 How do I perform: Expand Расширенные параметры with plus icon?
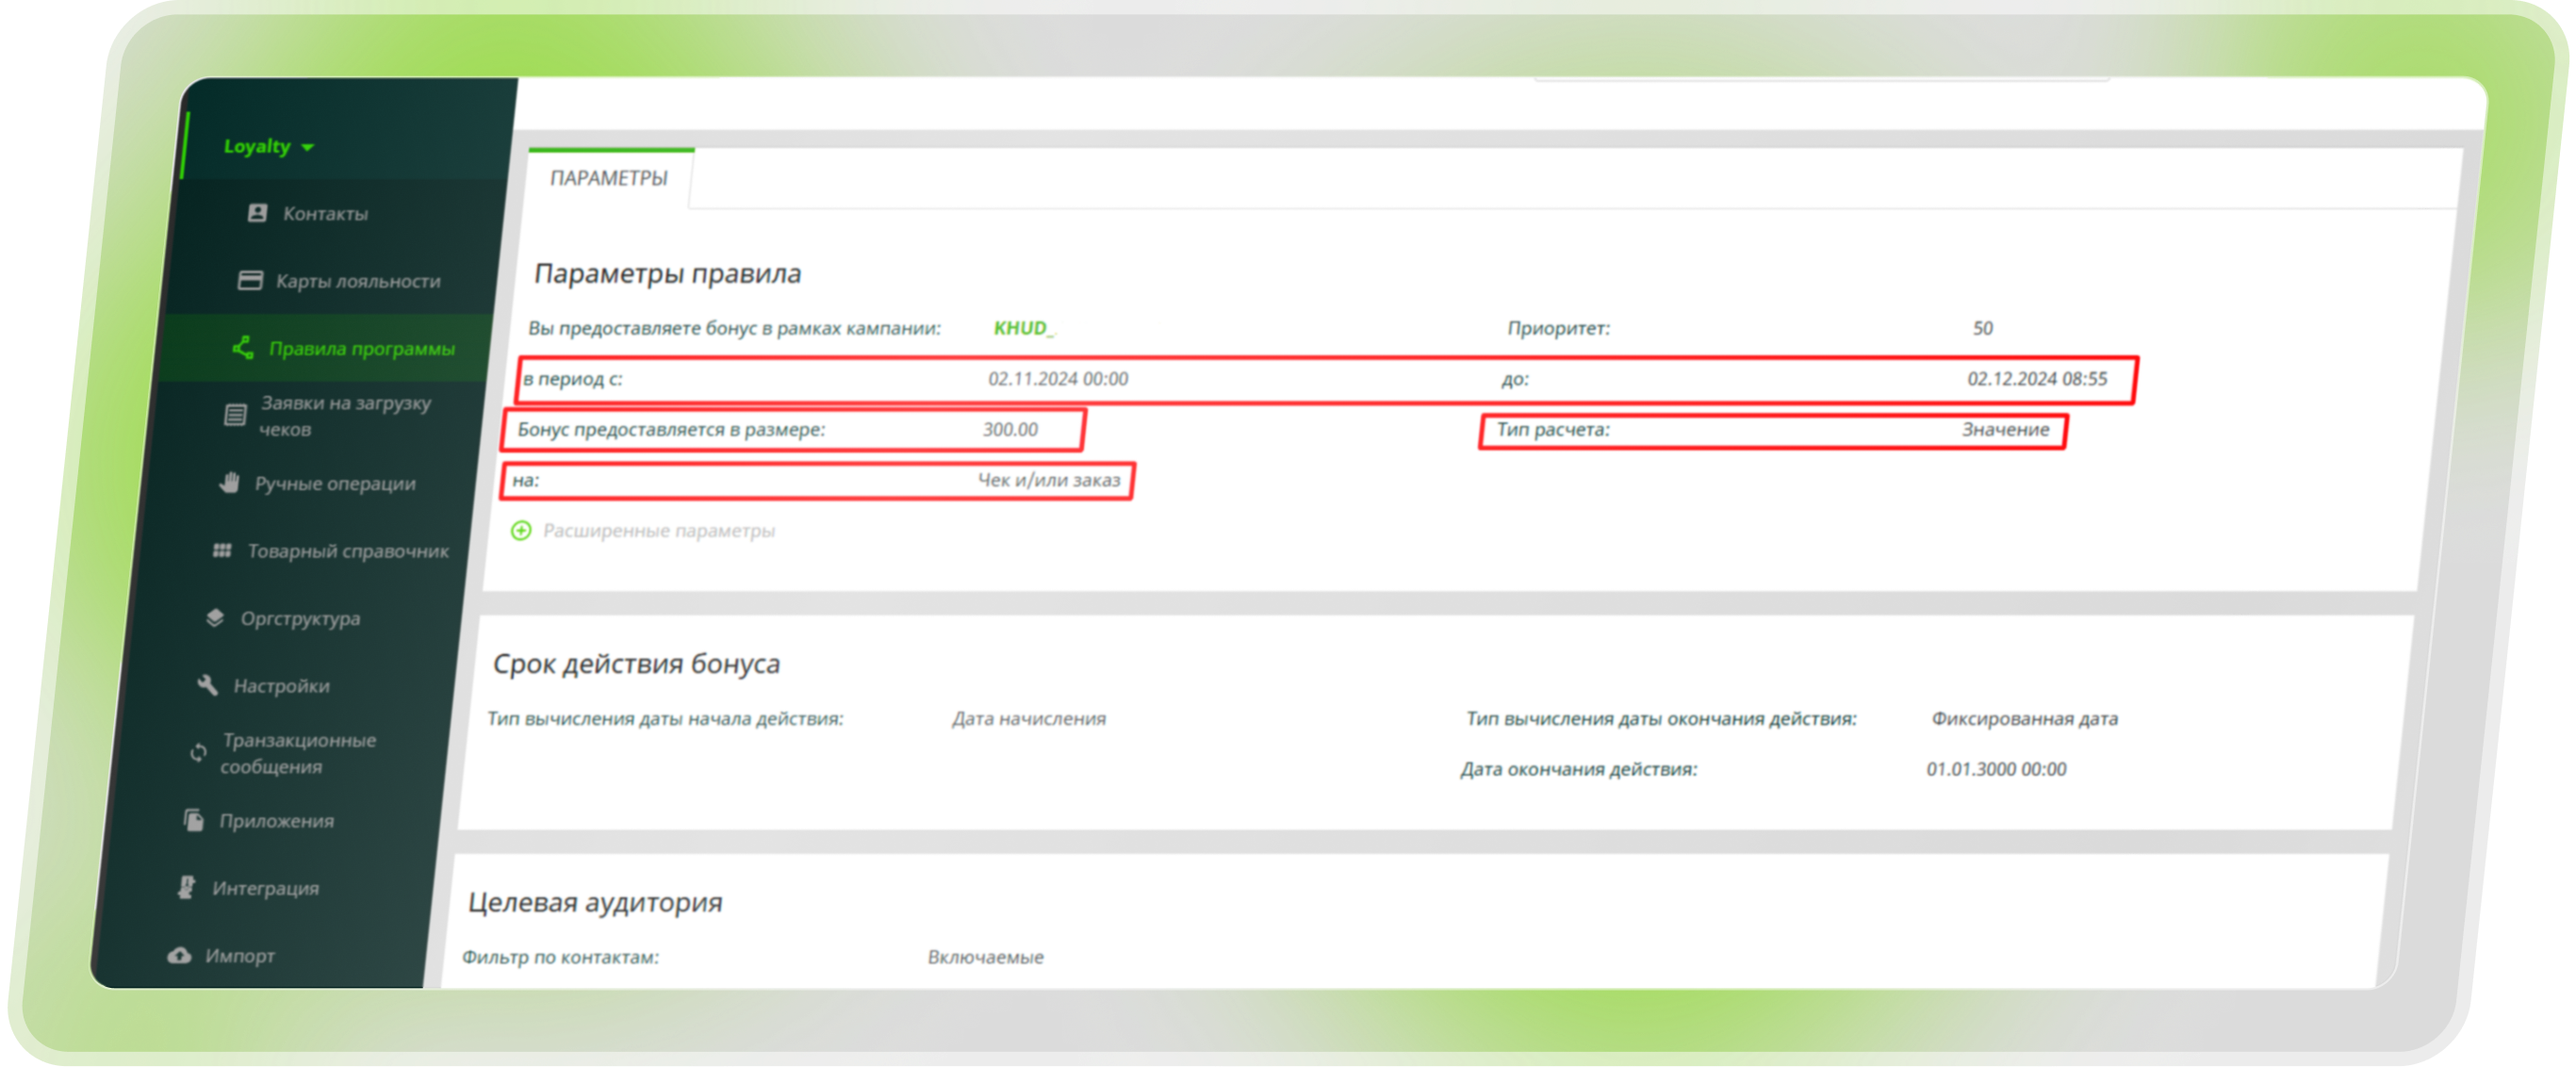[x=521, y=530]
